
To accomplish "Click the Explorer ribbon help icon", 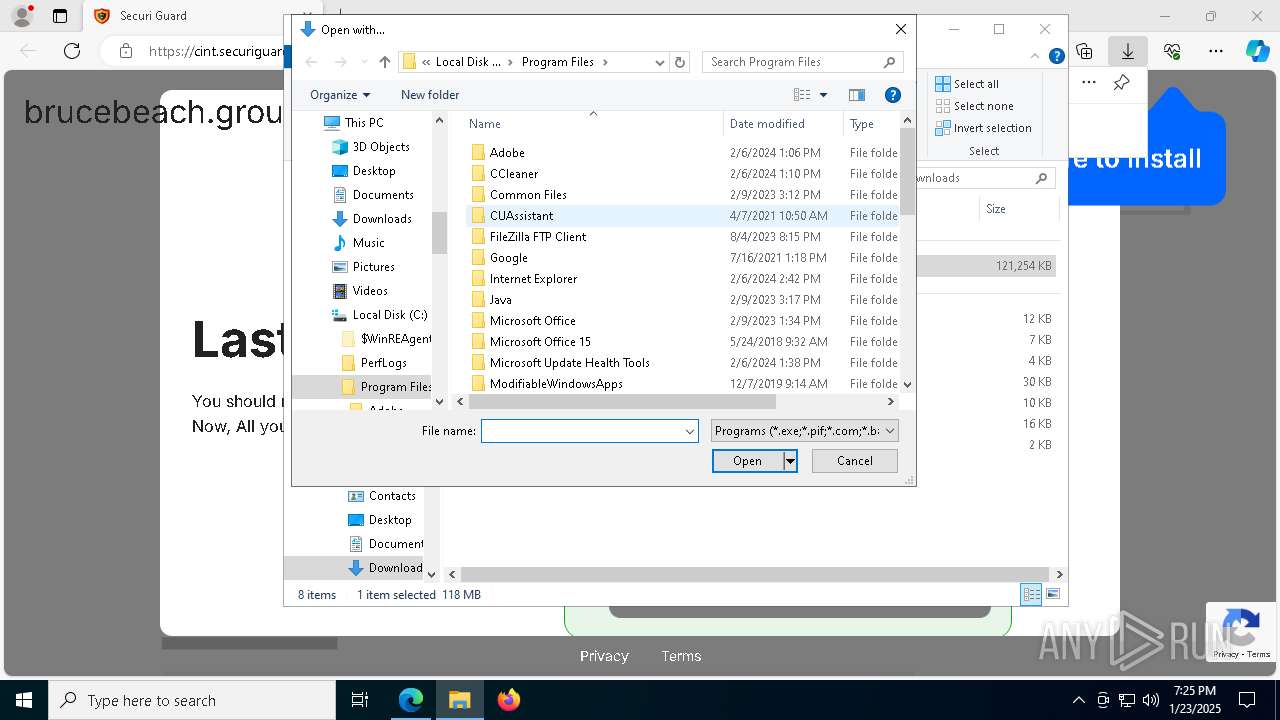I will pyautogui.click(x=1056, y=56).
